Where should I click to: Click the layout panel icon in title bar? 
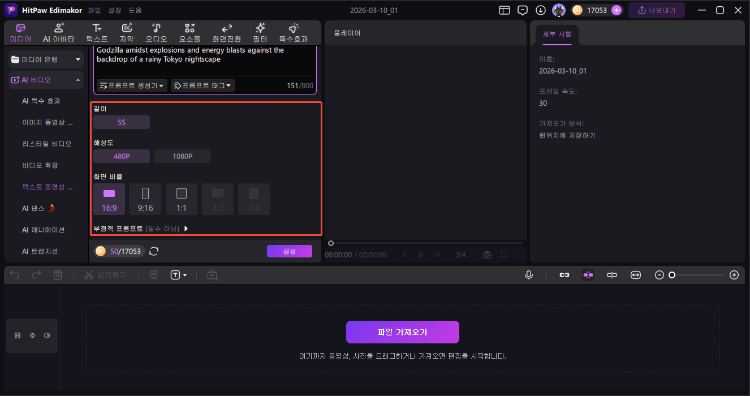tap(504, 10)
